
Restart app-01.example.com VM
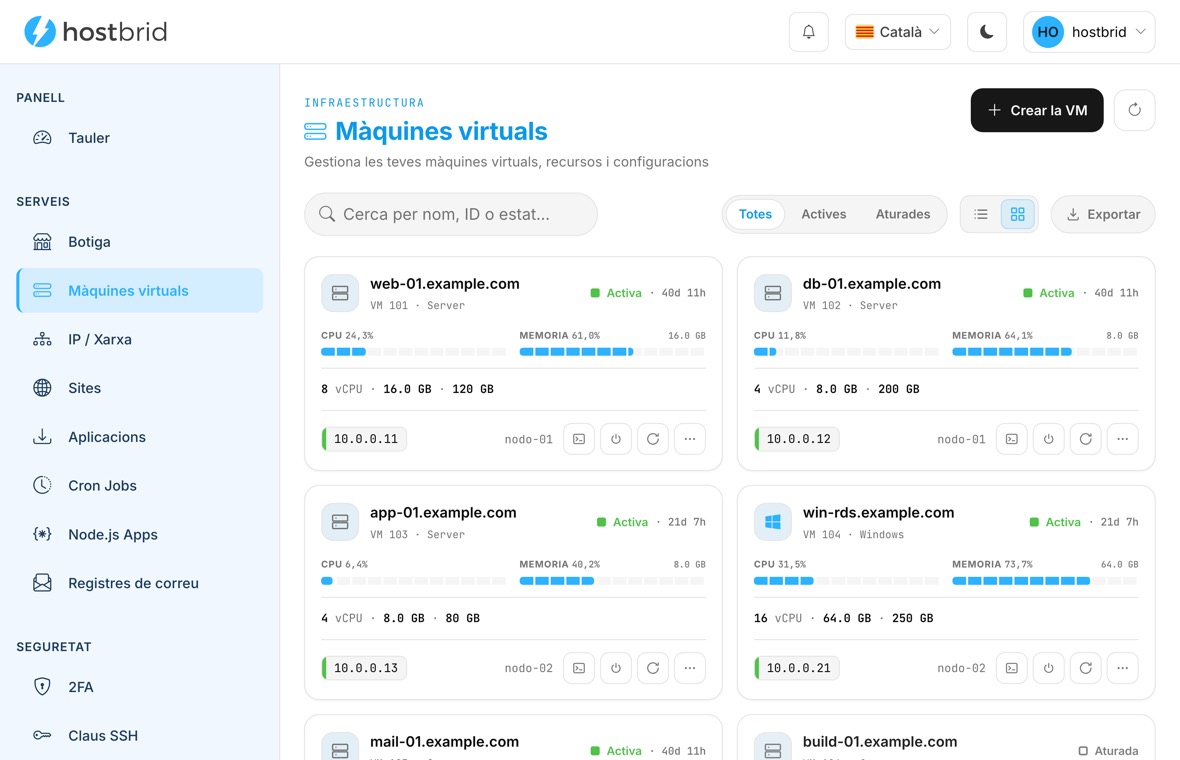(x=652, y=667)
